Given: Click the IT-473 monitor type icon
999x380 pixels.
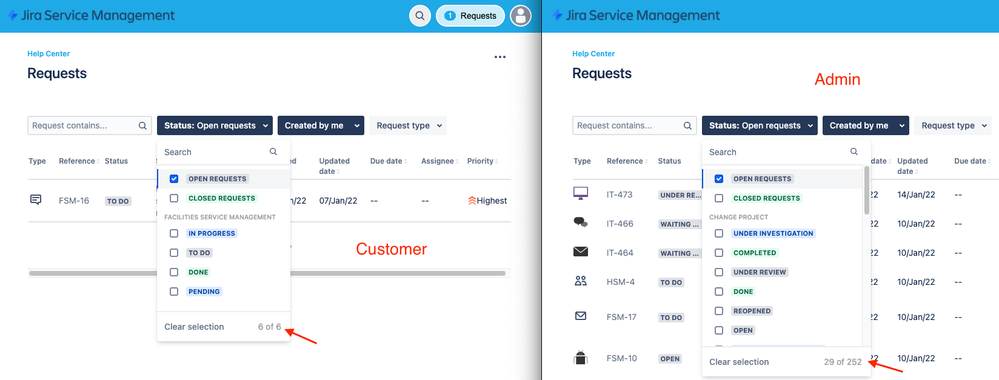Looking at the screenshot, I should pos(580,194).
